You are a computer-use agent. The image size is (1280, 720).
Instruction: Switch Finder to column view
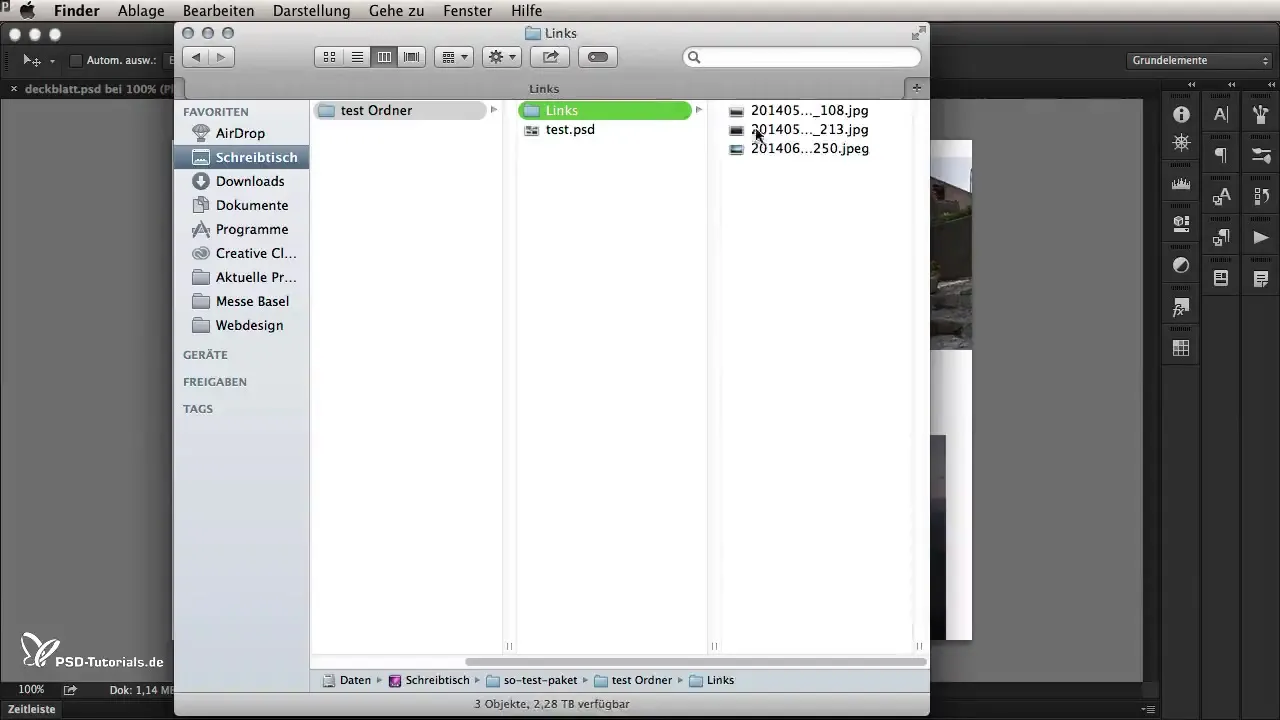click(x=384, y=57)
